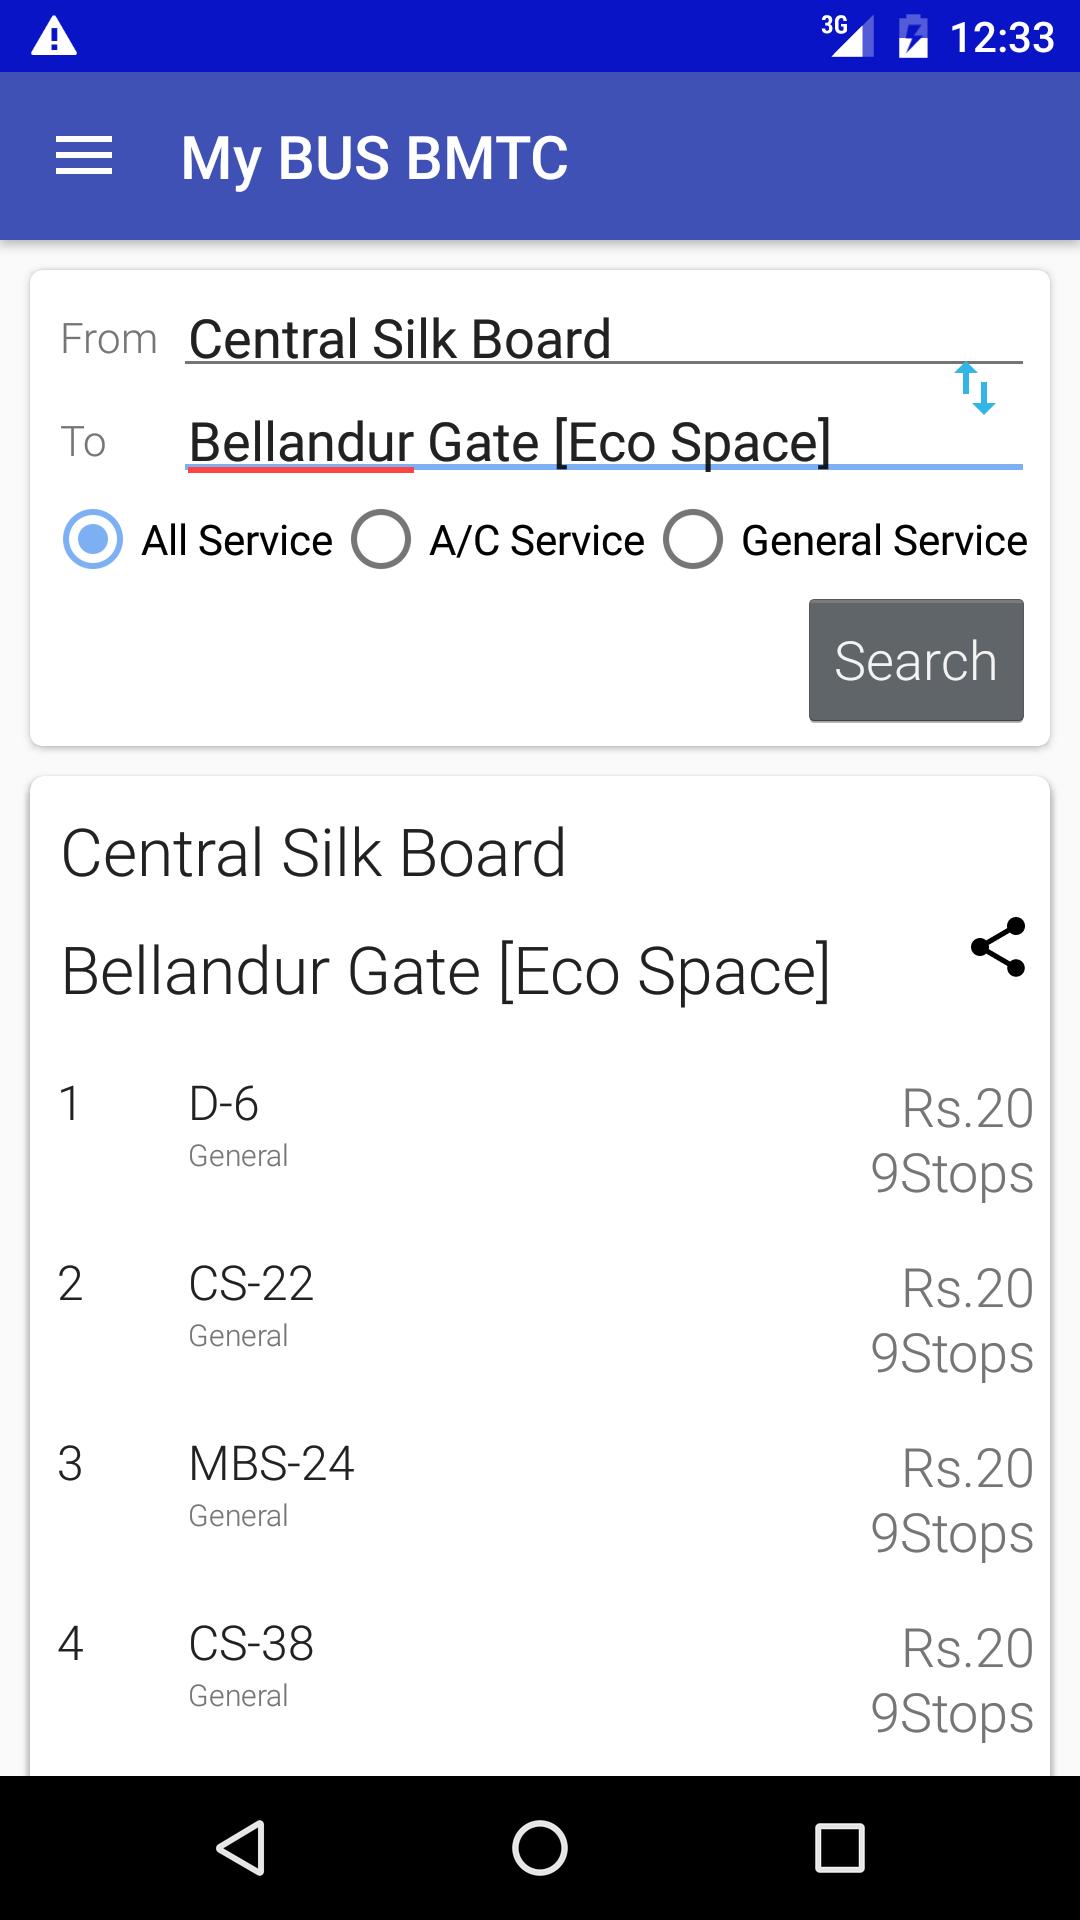Select the A/C Service radio option

[x=381, y=540]
